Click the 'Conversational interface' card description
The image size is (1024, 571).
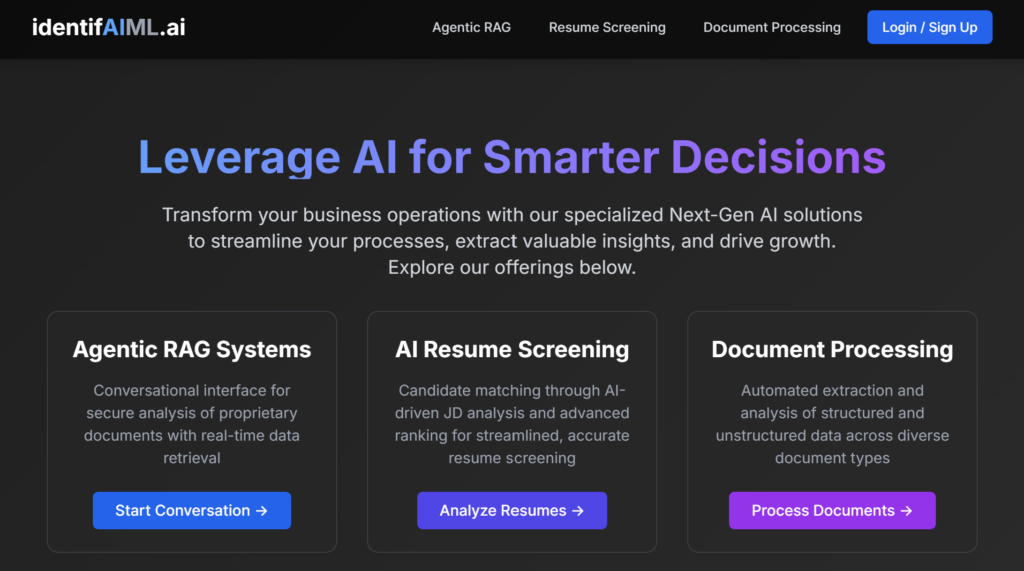(x=192, y=424)
